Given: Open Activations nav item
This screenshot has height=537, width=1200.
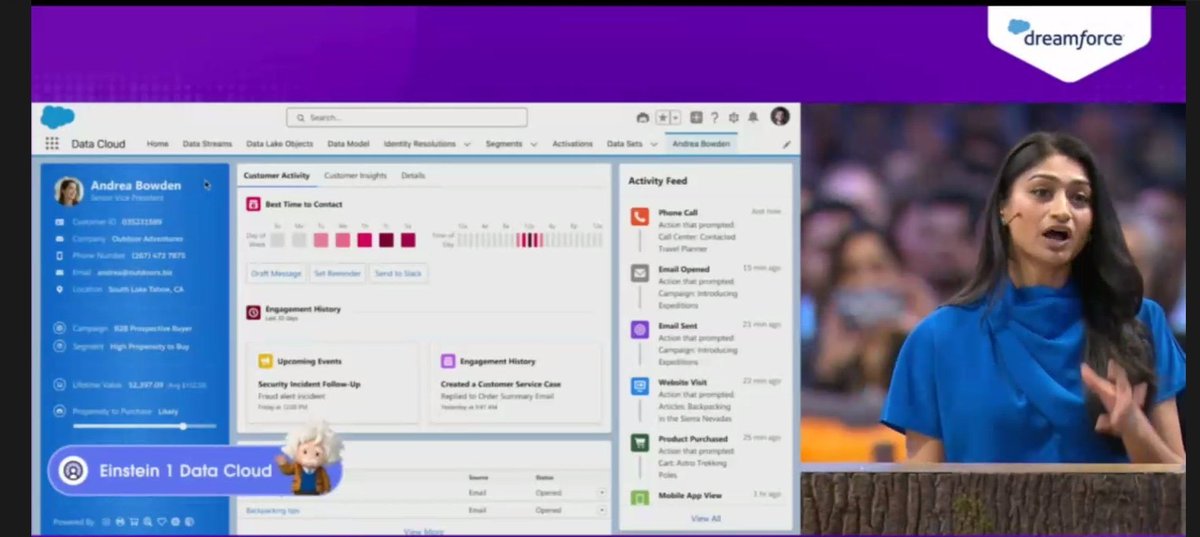Looking at the screenshot, I should point(572,144).
